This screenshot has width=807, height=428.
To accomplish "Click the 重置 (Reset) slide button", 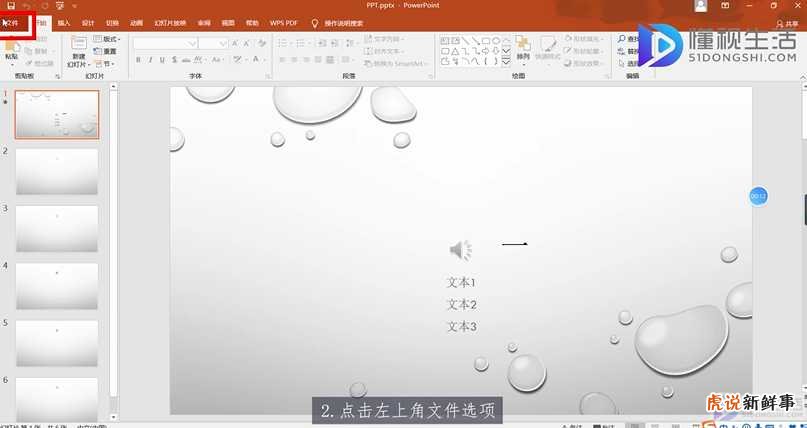I will 106,51.
